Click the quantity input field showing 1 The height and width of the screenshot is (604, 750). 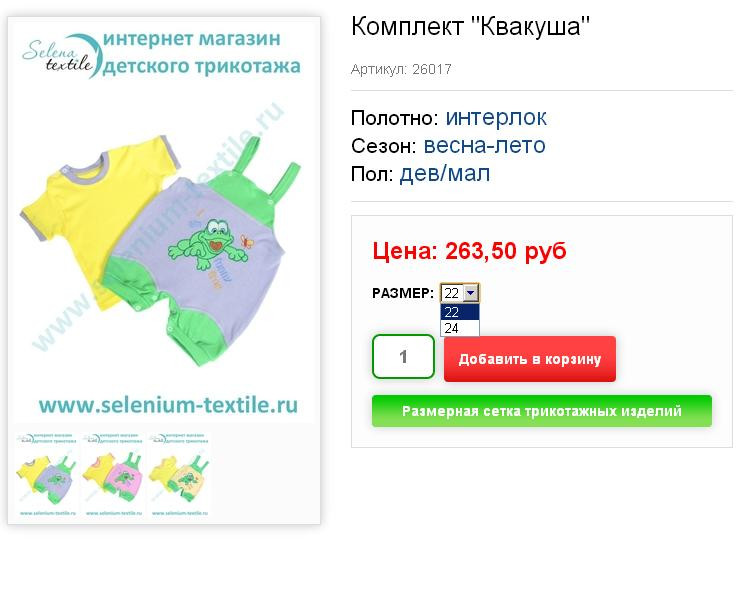tap(403, 357)
